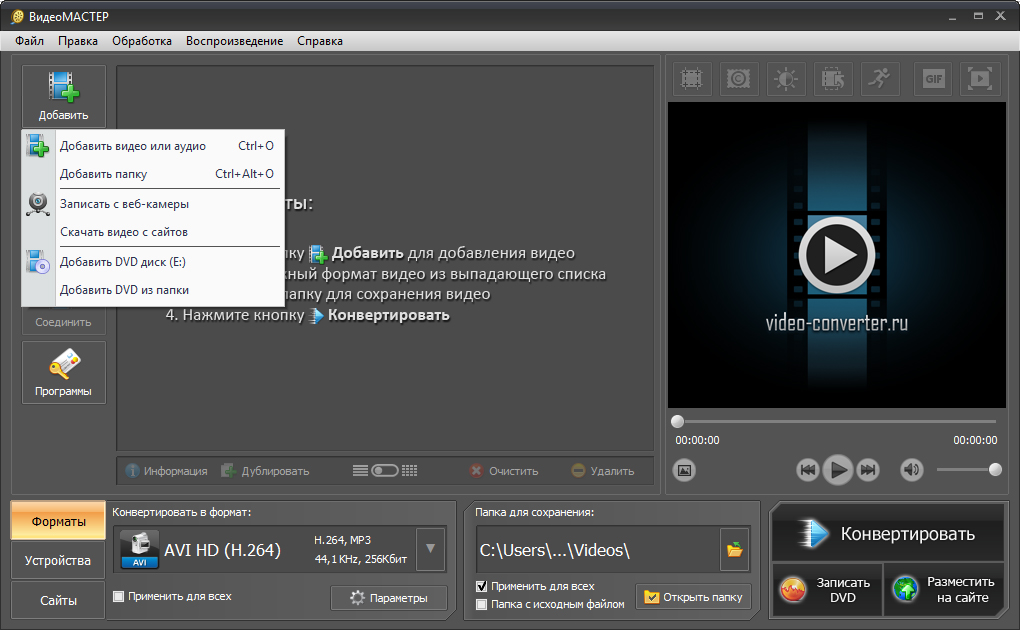Click the AVI format camera icon
This screenshot has width=1020, height=630.
click(139, 550)
